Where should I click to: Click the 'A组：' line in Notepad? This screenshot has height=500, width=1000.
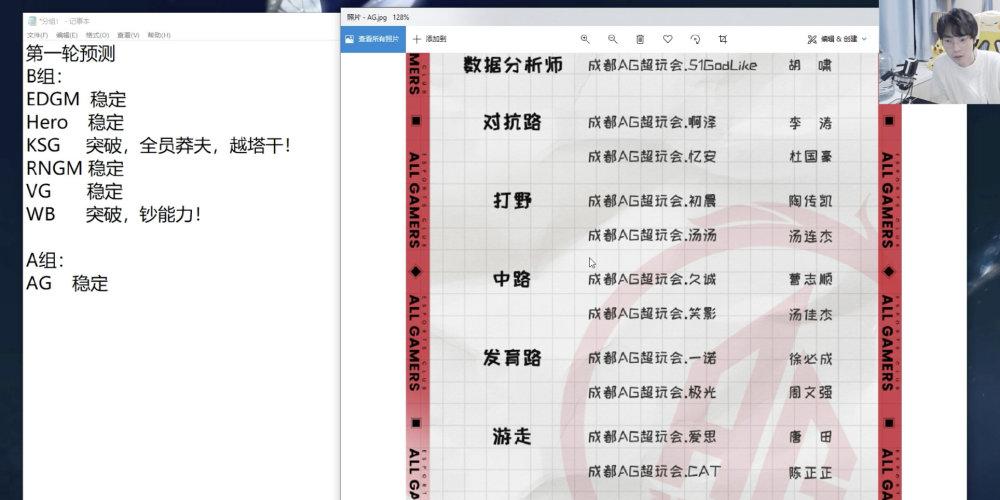coord(45,260)
